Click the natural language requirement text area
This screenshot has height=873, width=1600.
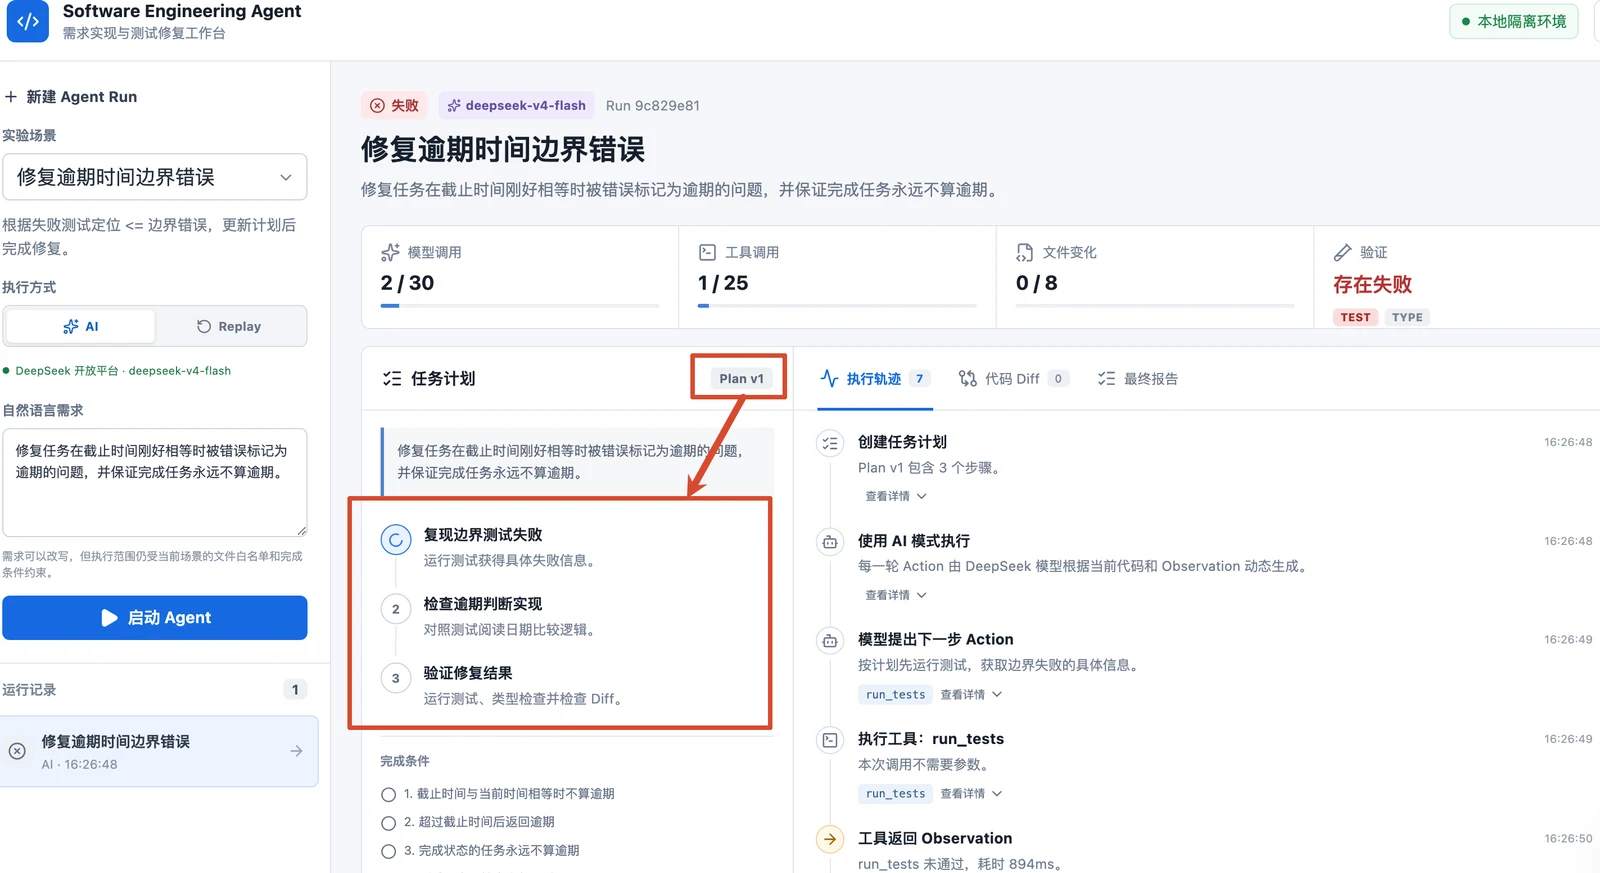(154, 483)
